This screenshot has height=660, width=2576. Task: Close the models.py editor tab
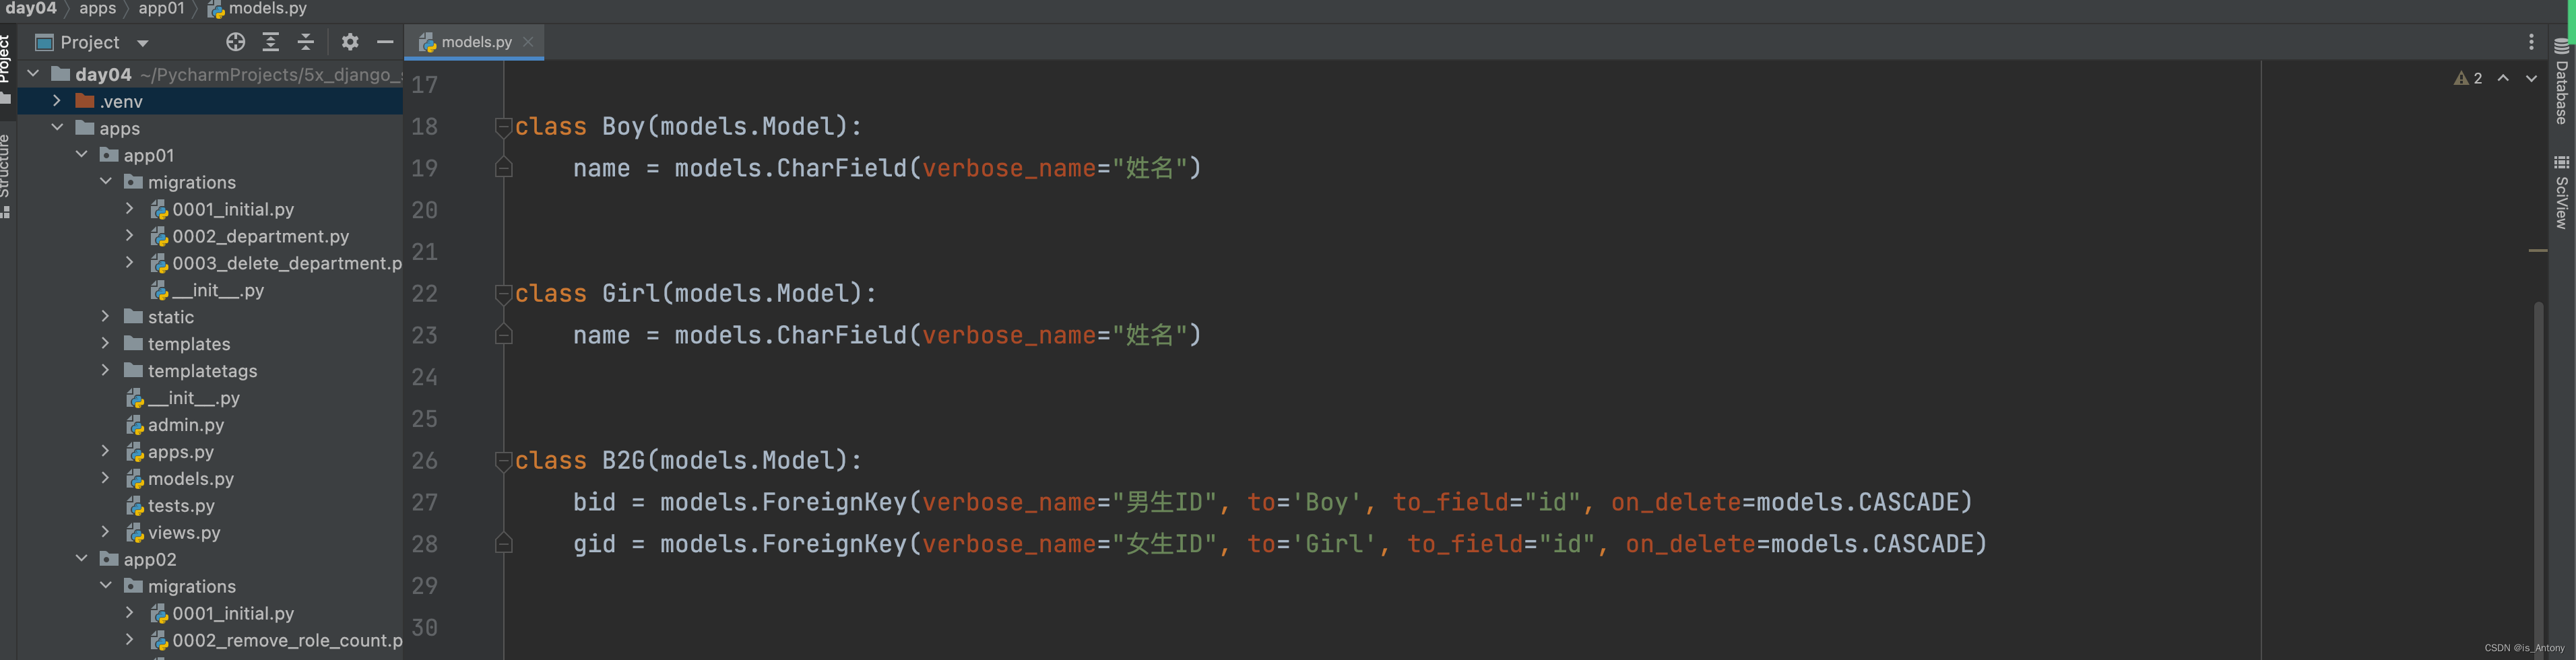pyautogui.click(x=528, y=42)
